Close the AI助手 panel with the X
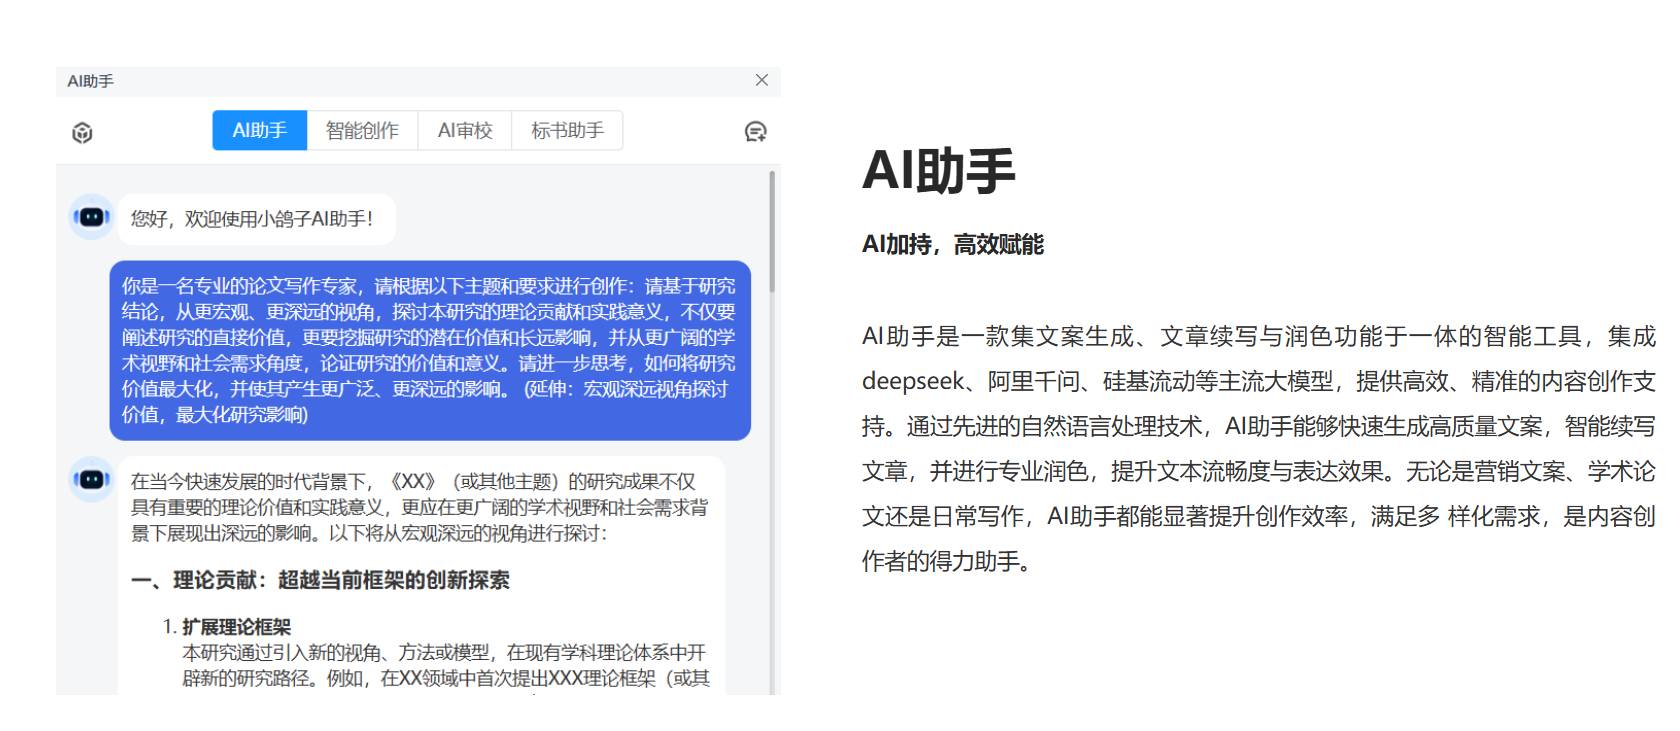 click(x=762, y=80)
